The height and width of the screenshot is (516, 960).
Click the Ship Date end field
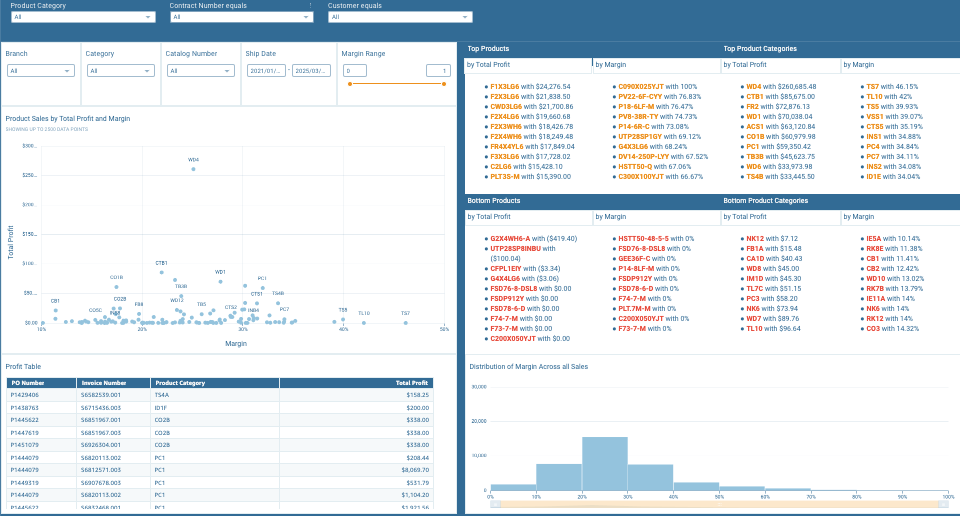click(311, 71)
